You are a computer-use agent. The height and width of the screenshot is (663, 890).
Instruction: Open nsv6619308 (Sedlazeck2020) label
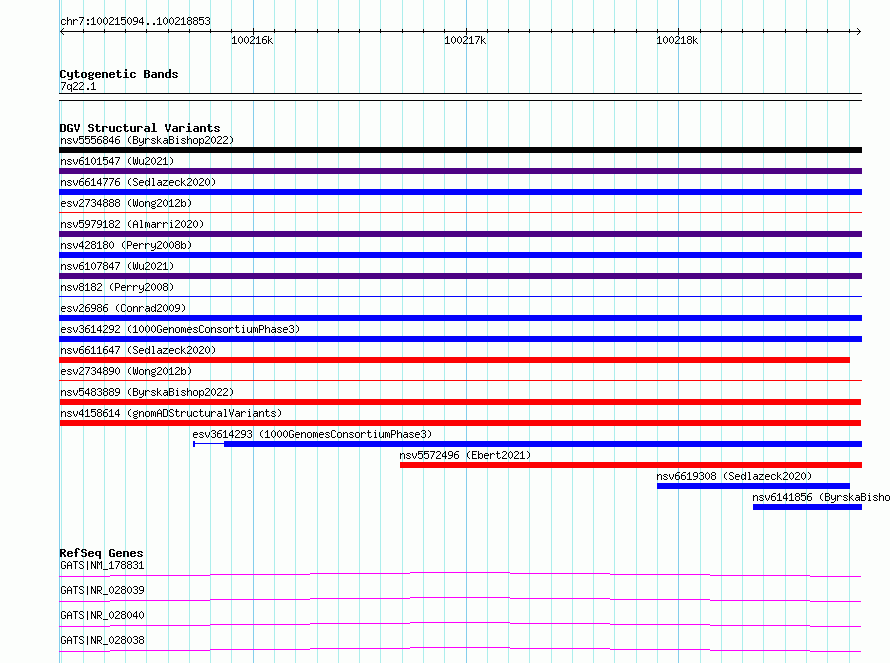click(x=734, y=476)
